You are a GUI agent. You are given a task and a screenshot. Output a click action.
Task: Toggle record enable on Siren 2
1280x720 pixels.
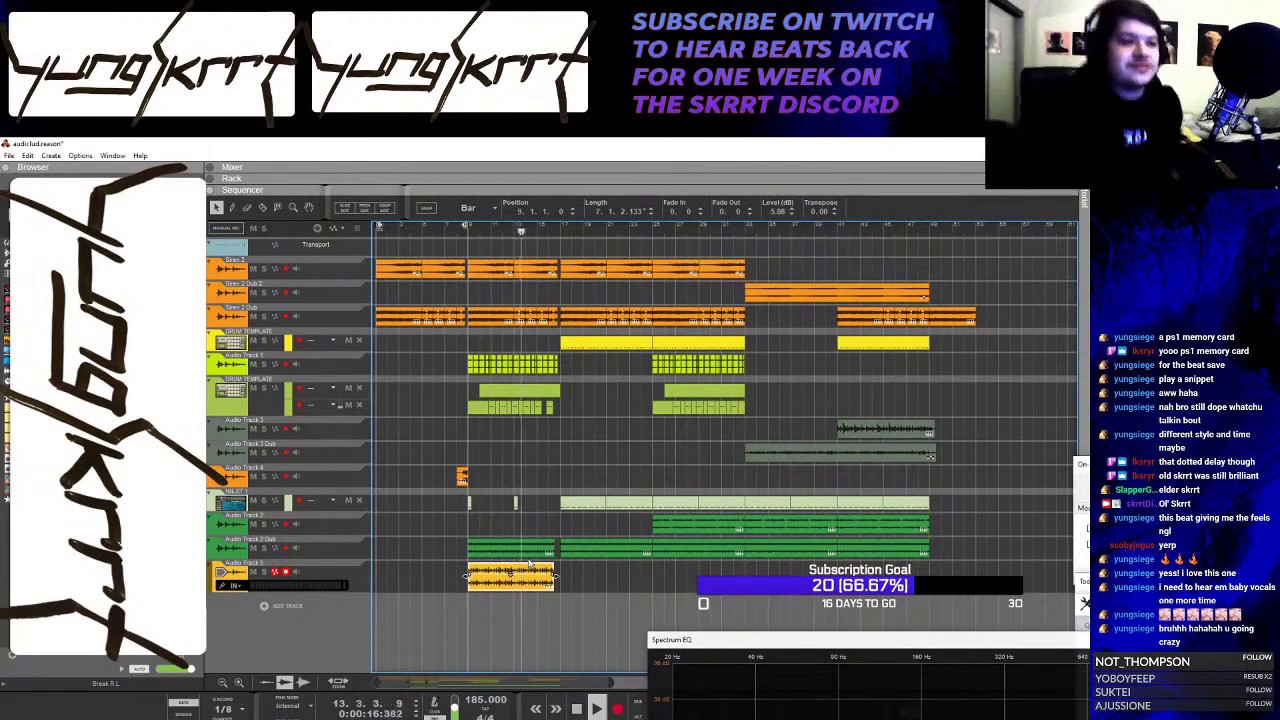[x=285, y=268]
